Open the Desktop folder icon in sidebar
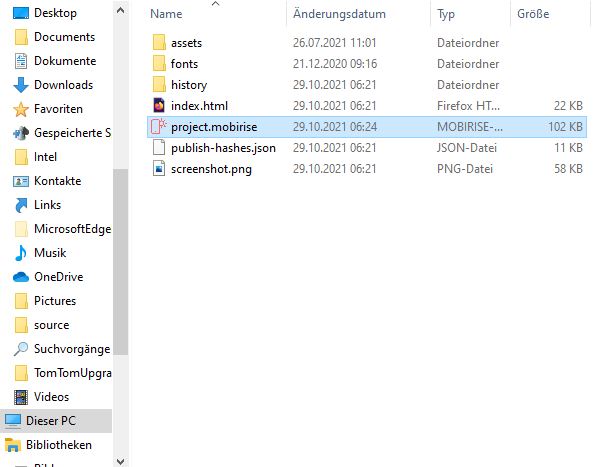The width and height of the screenshot is (611, 467). tap(21, 13)
